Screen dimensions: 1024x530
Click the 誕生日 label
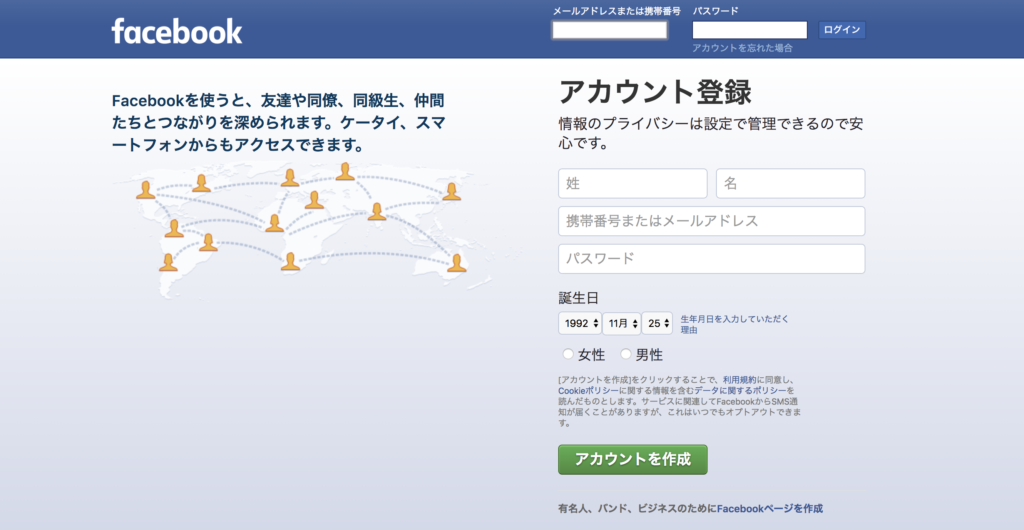pyautogui.click(x=579, y=298)
